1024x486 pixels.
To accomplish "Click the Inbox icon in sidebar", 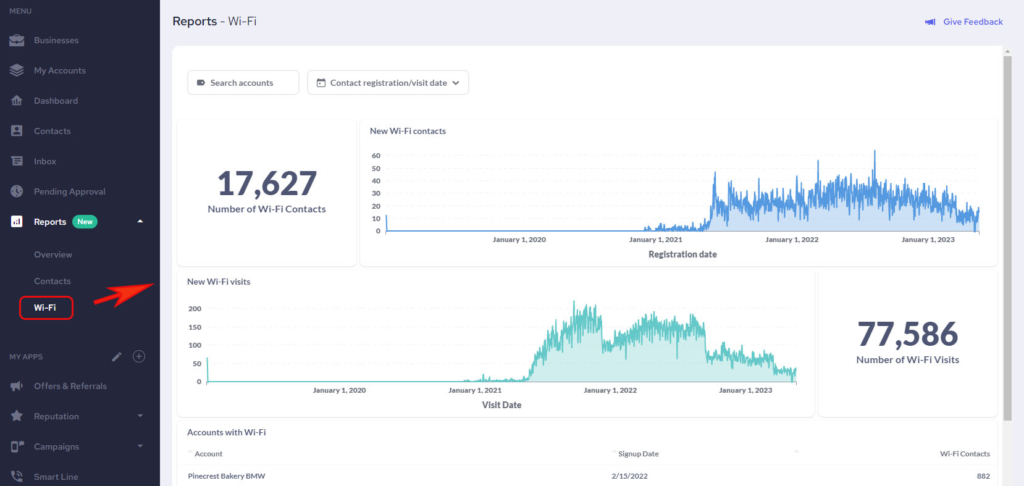I will (16, 161).
